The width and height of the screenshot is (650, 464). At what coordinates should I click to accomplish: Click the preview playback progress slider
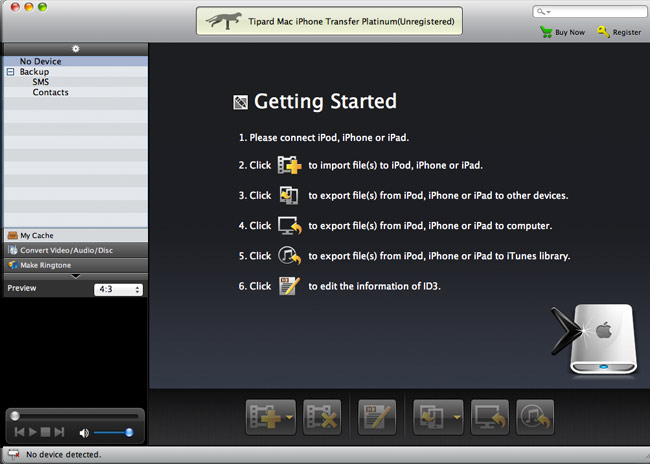coord(75,415)
